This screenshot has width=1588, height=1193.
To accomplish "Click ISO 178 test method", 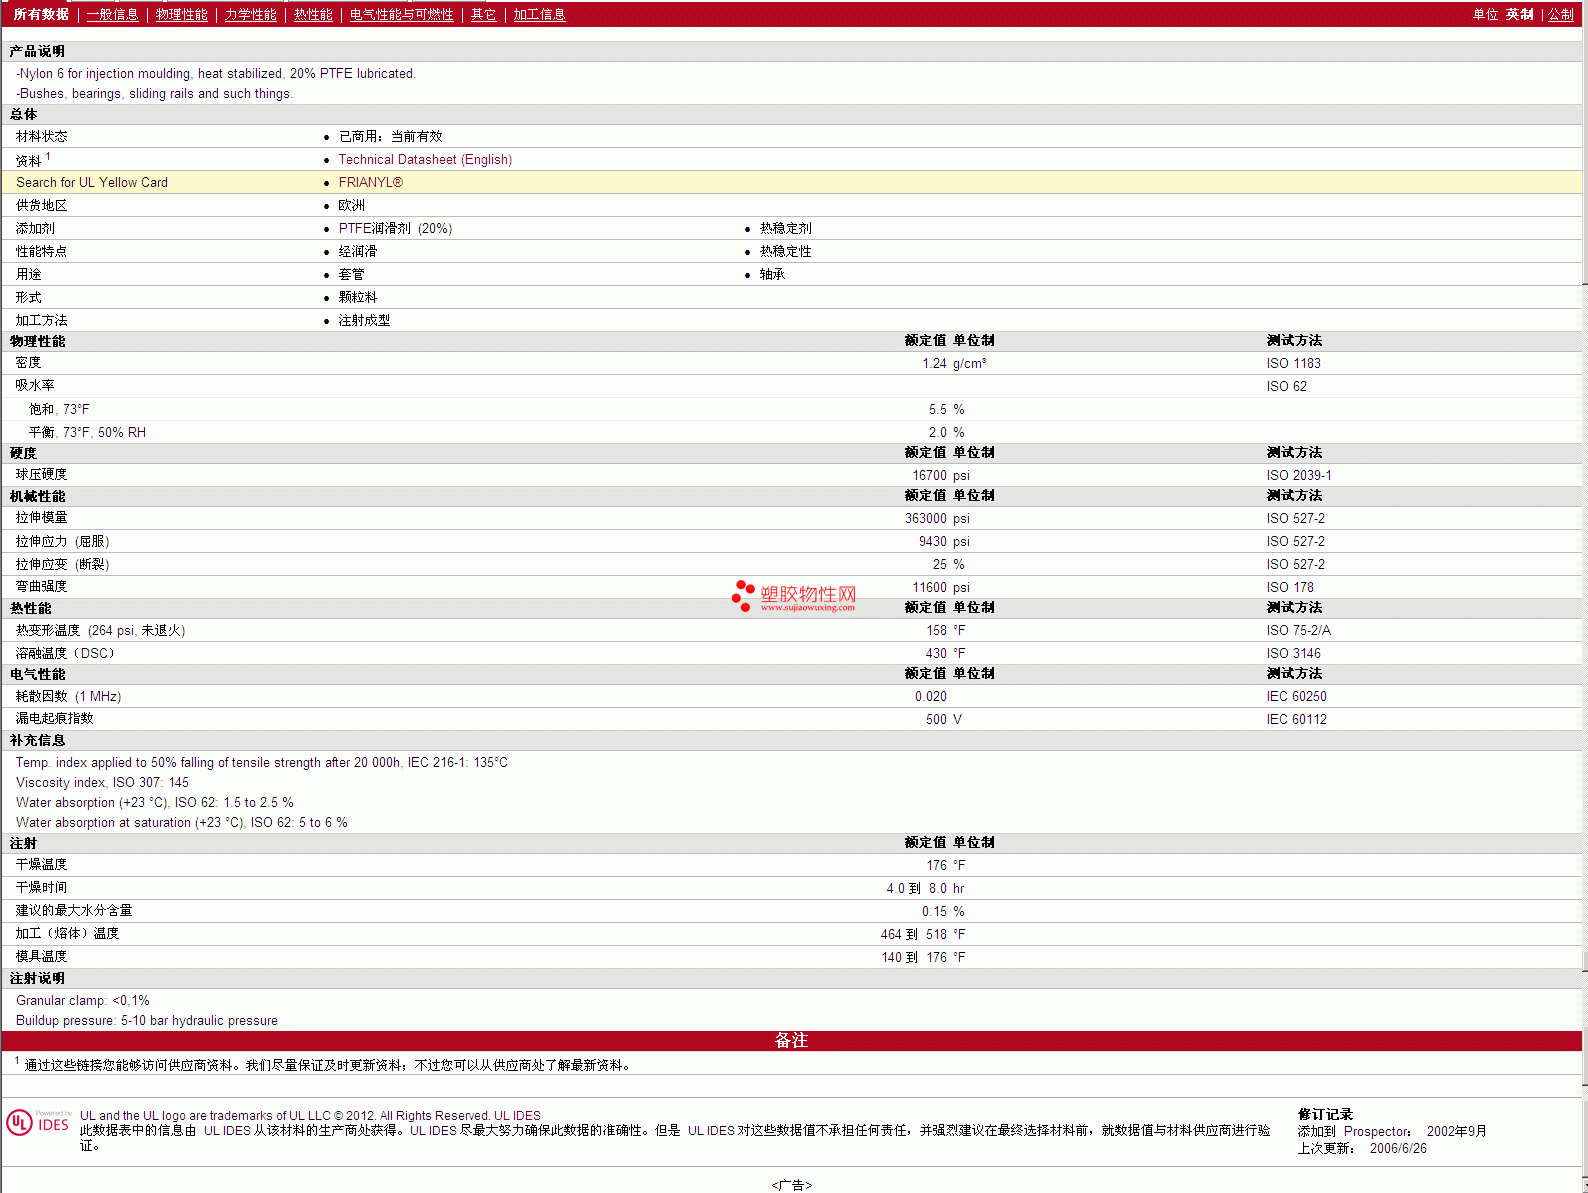I will pos(1290,588).
